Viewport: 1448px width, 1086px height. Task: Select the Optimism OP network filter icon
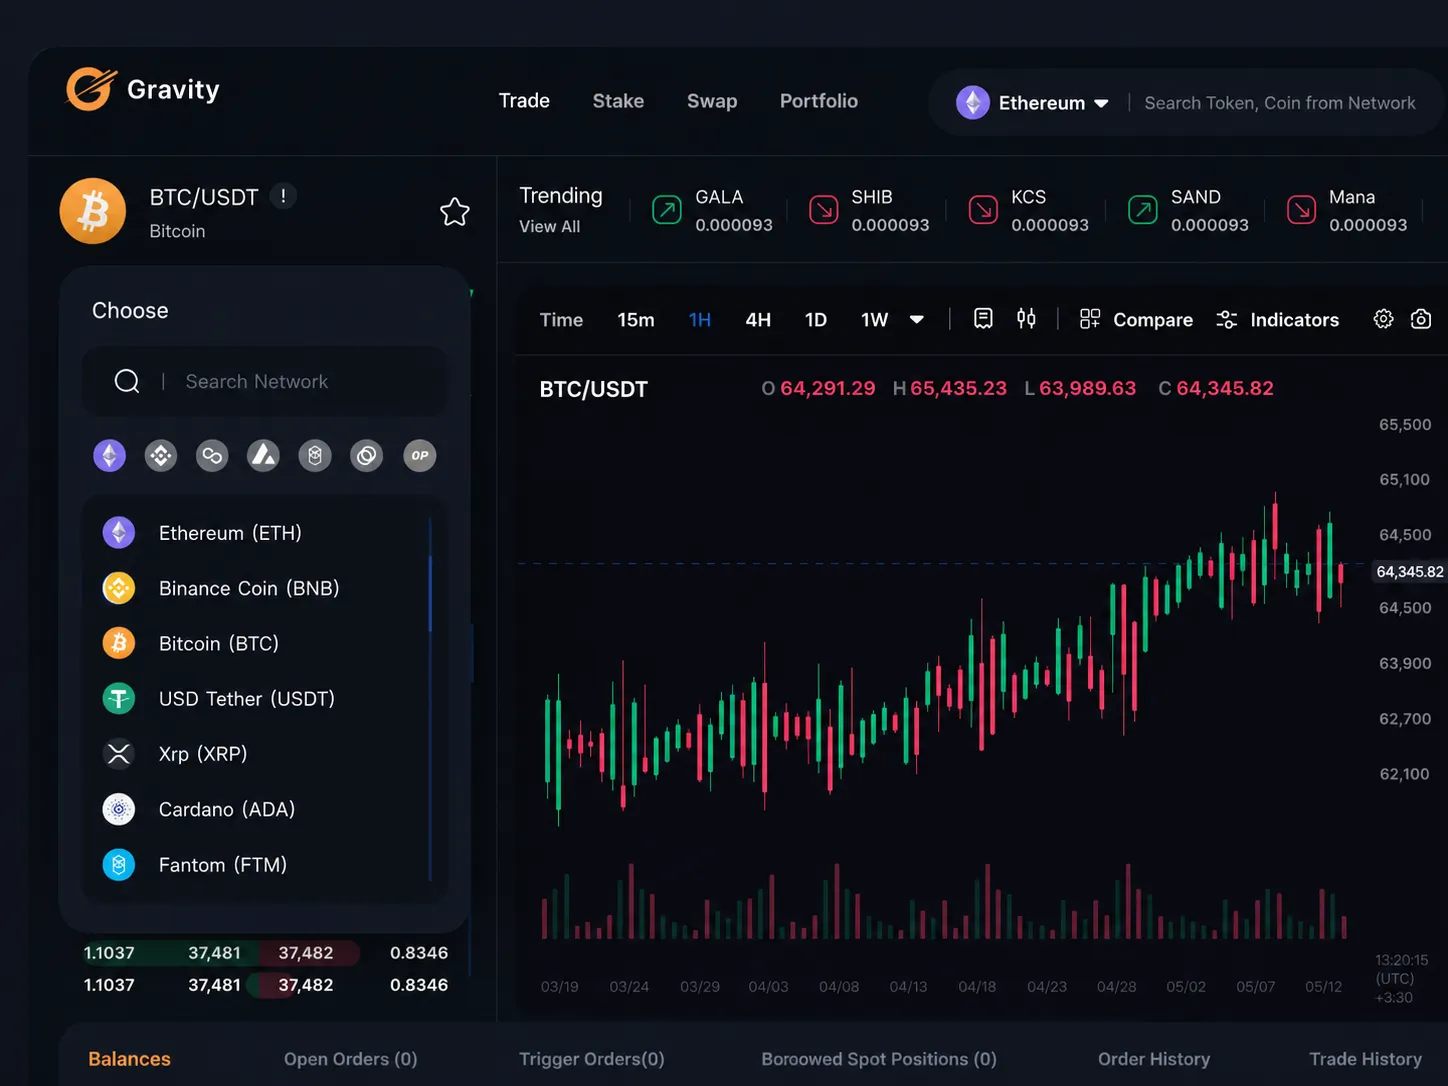[420, 456]
